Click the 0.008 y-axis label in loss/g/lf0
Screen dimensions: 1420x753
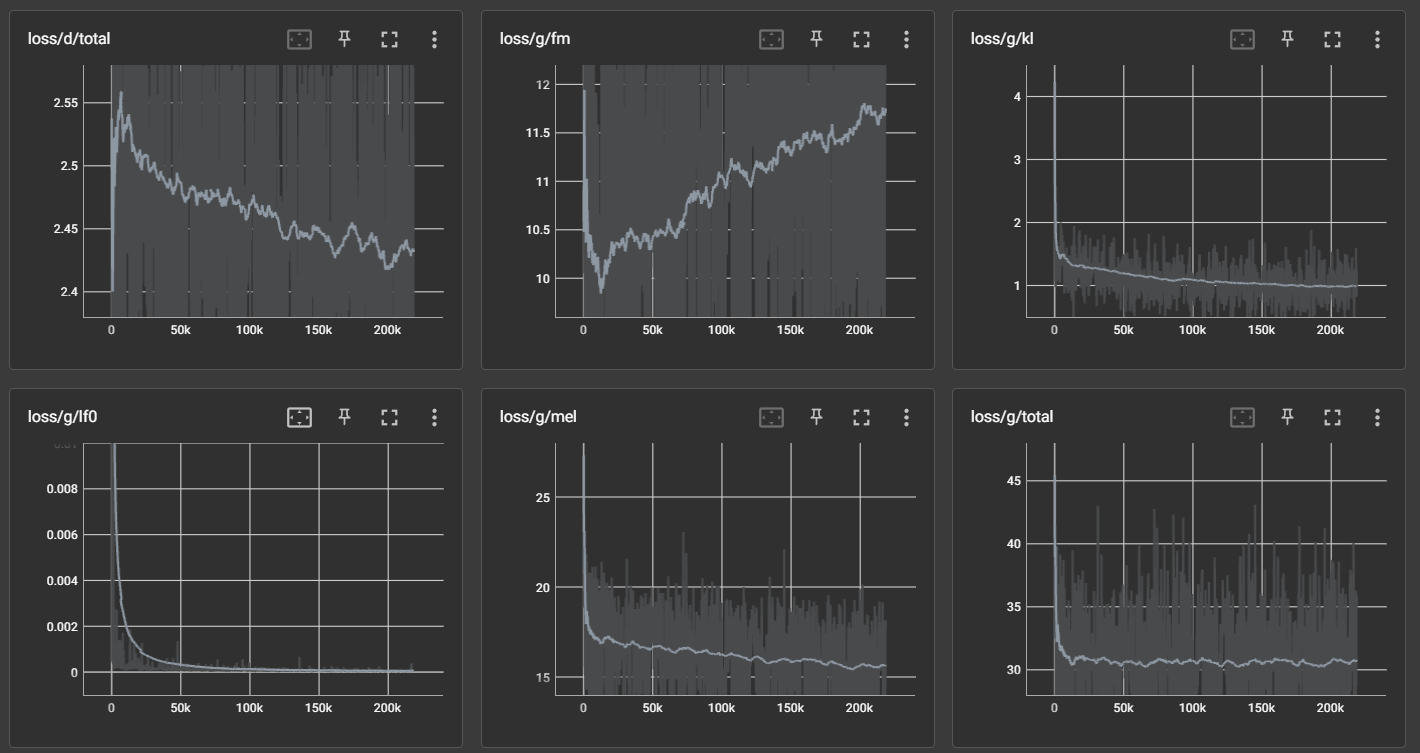point(61,489)
